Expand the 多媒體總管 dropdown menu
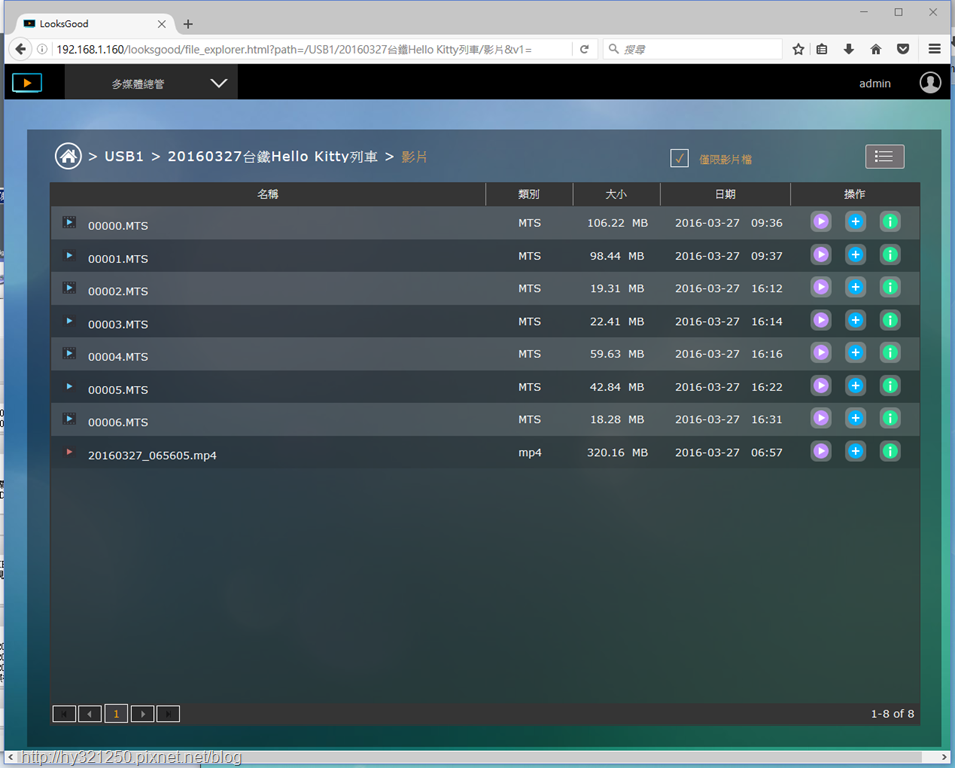955x768 pixels. (x=151, y=83)
